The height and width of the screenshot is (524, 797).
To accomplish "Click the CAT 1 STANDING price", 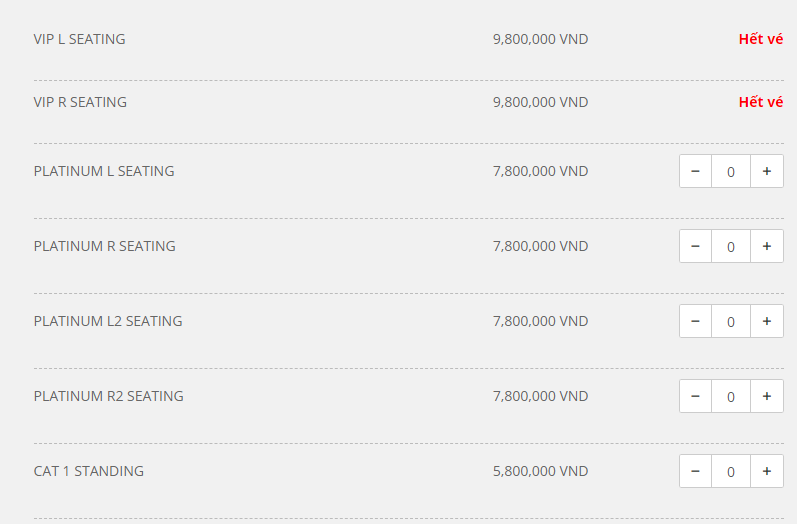I will tap(540, 471).
